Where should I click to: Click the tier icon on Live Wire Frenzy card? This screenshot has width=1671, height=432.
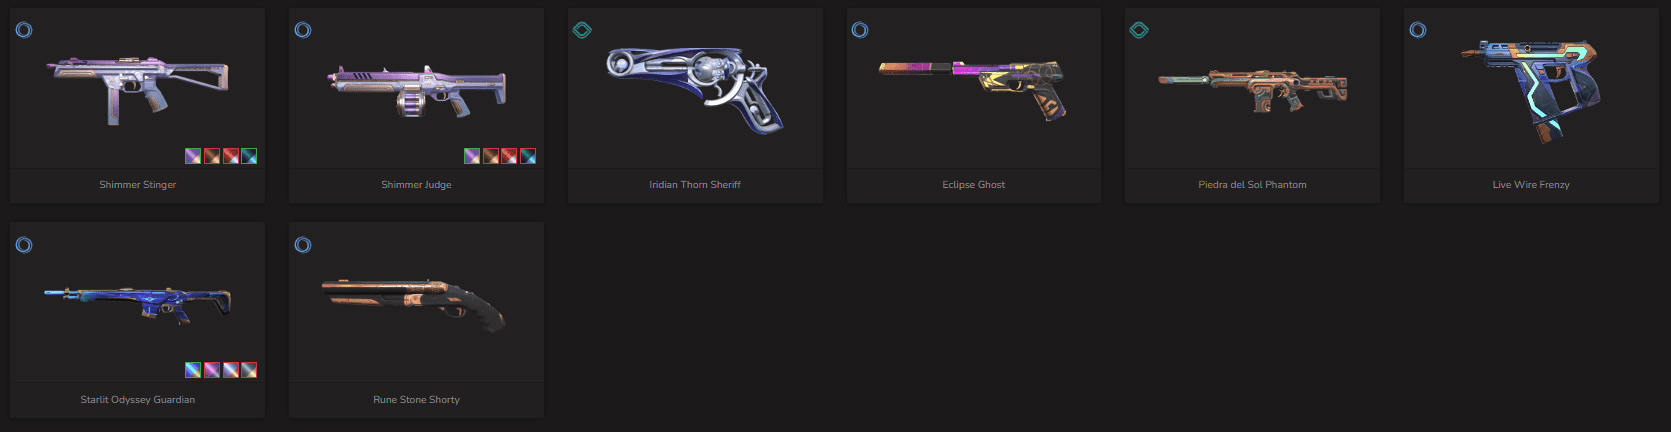[1418, 30]
